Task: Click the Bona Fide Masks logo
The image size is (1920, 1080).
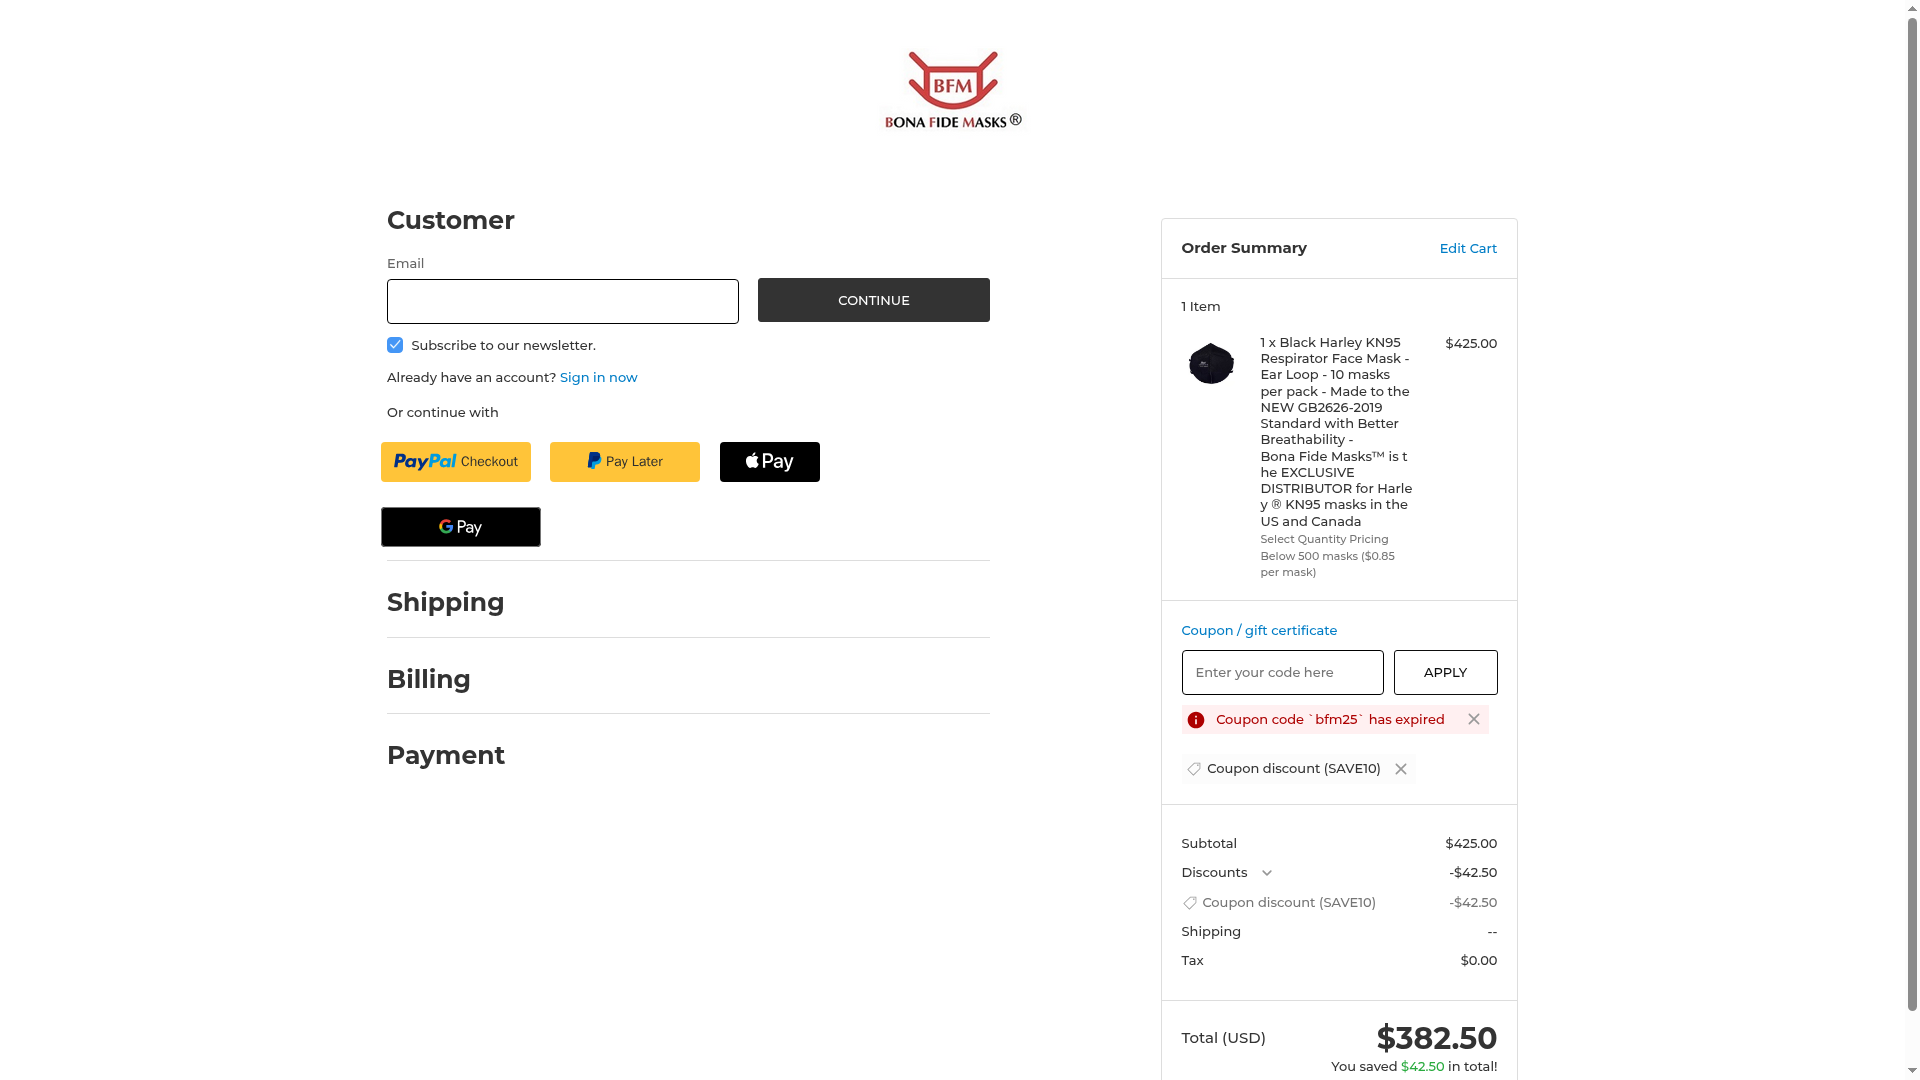Action: [952, 91]
